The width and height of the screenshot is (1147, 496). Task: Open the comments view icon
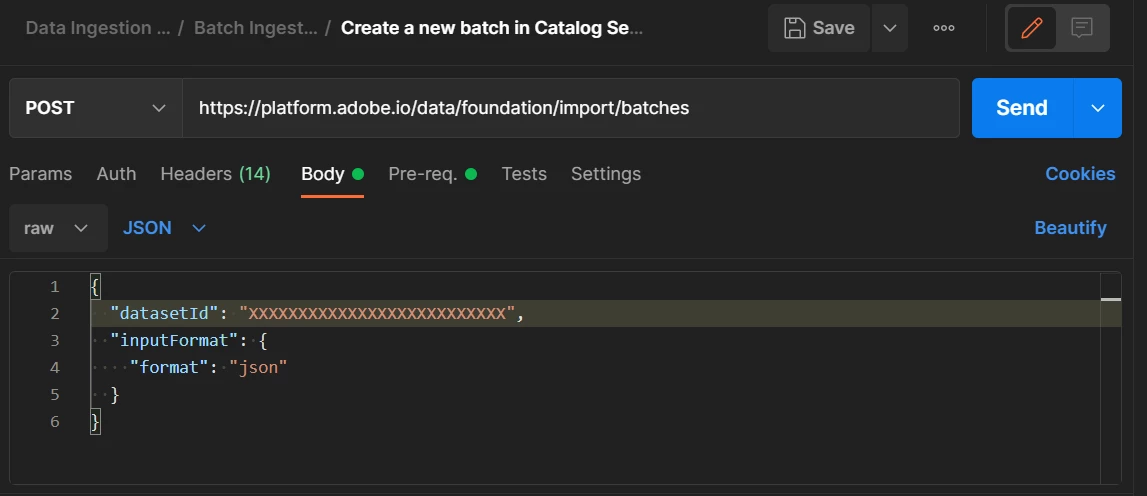coord(1081,28)
